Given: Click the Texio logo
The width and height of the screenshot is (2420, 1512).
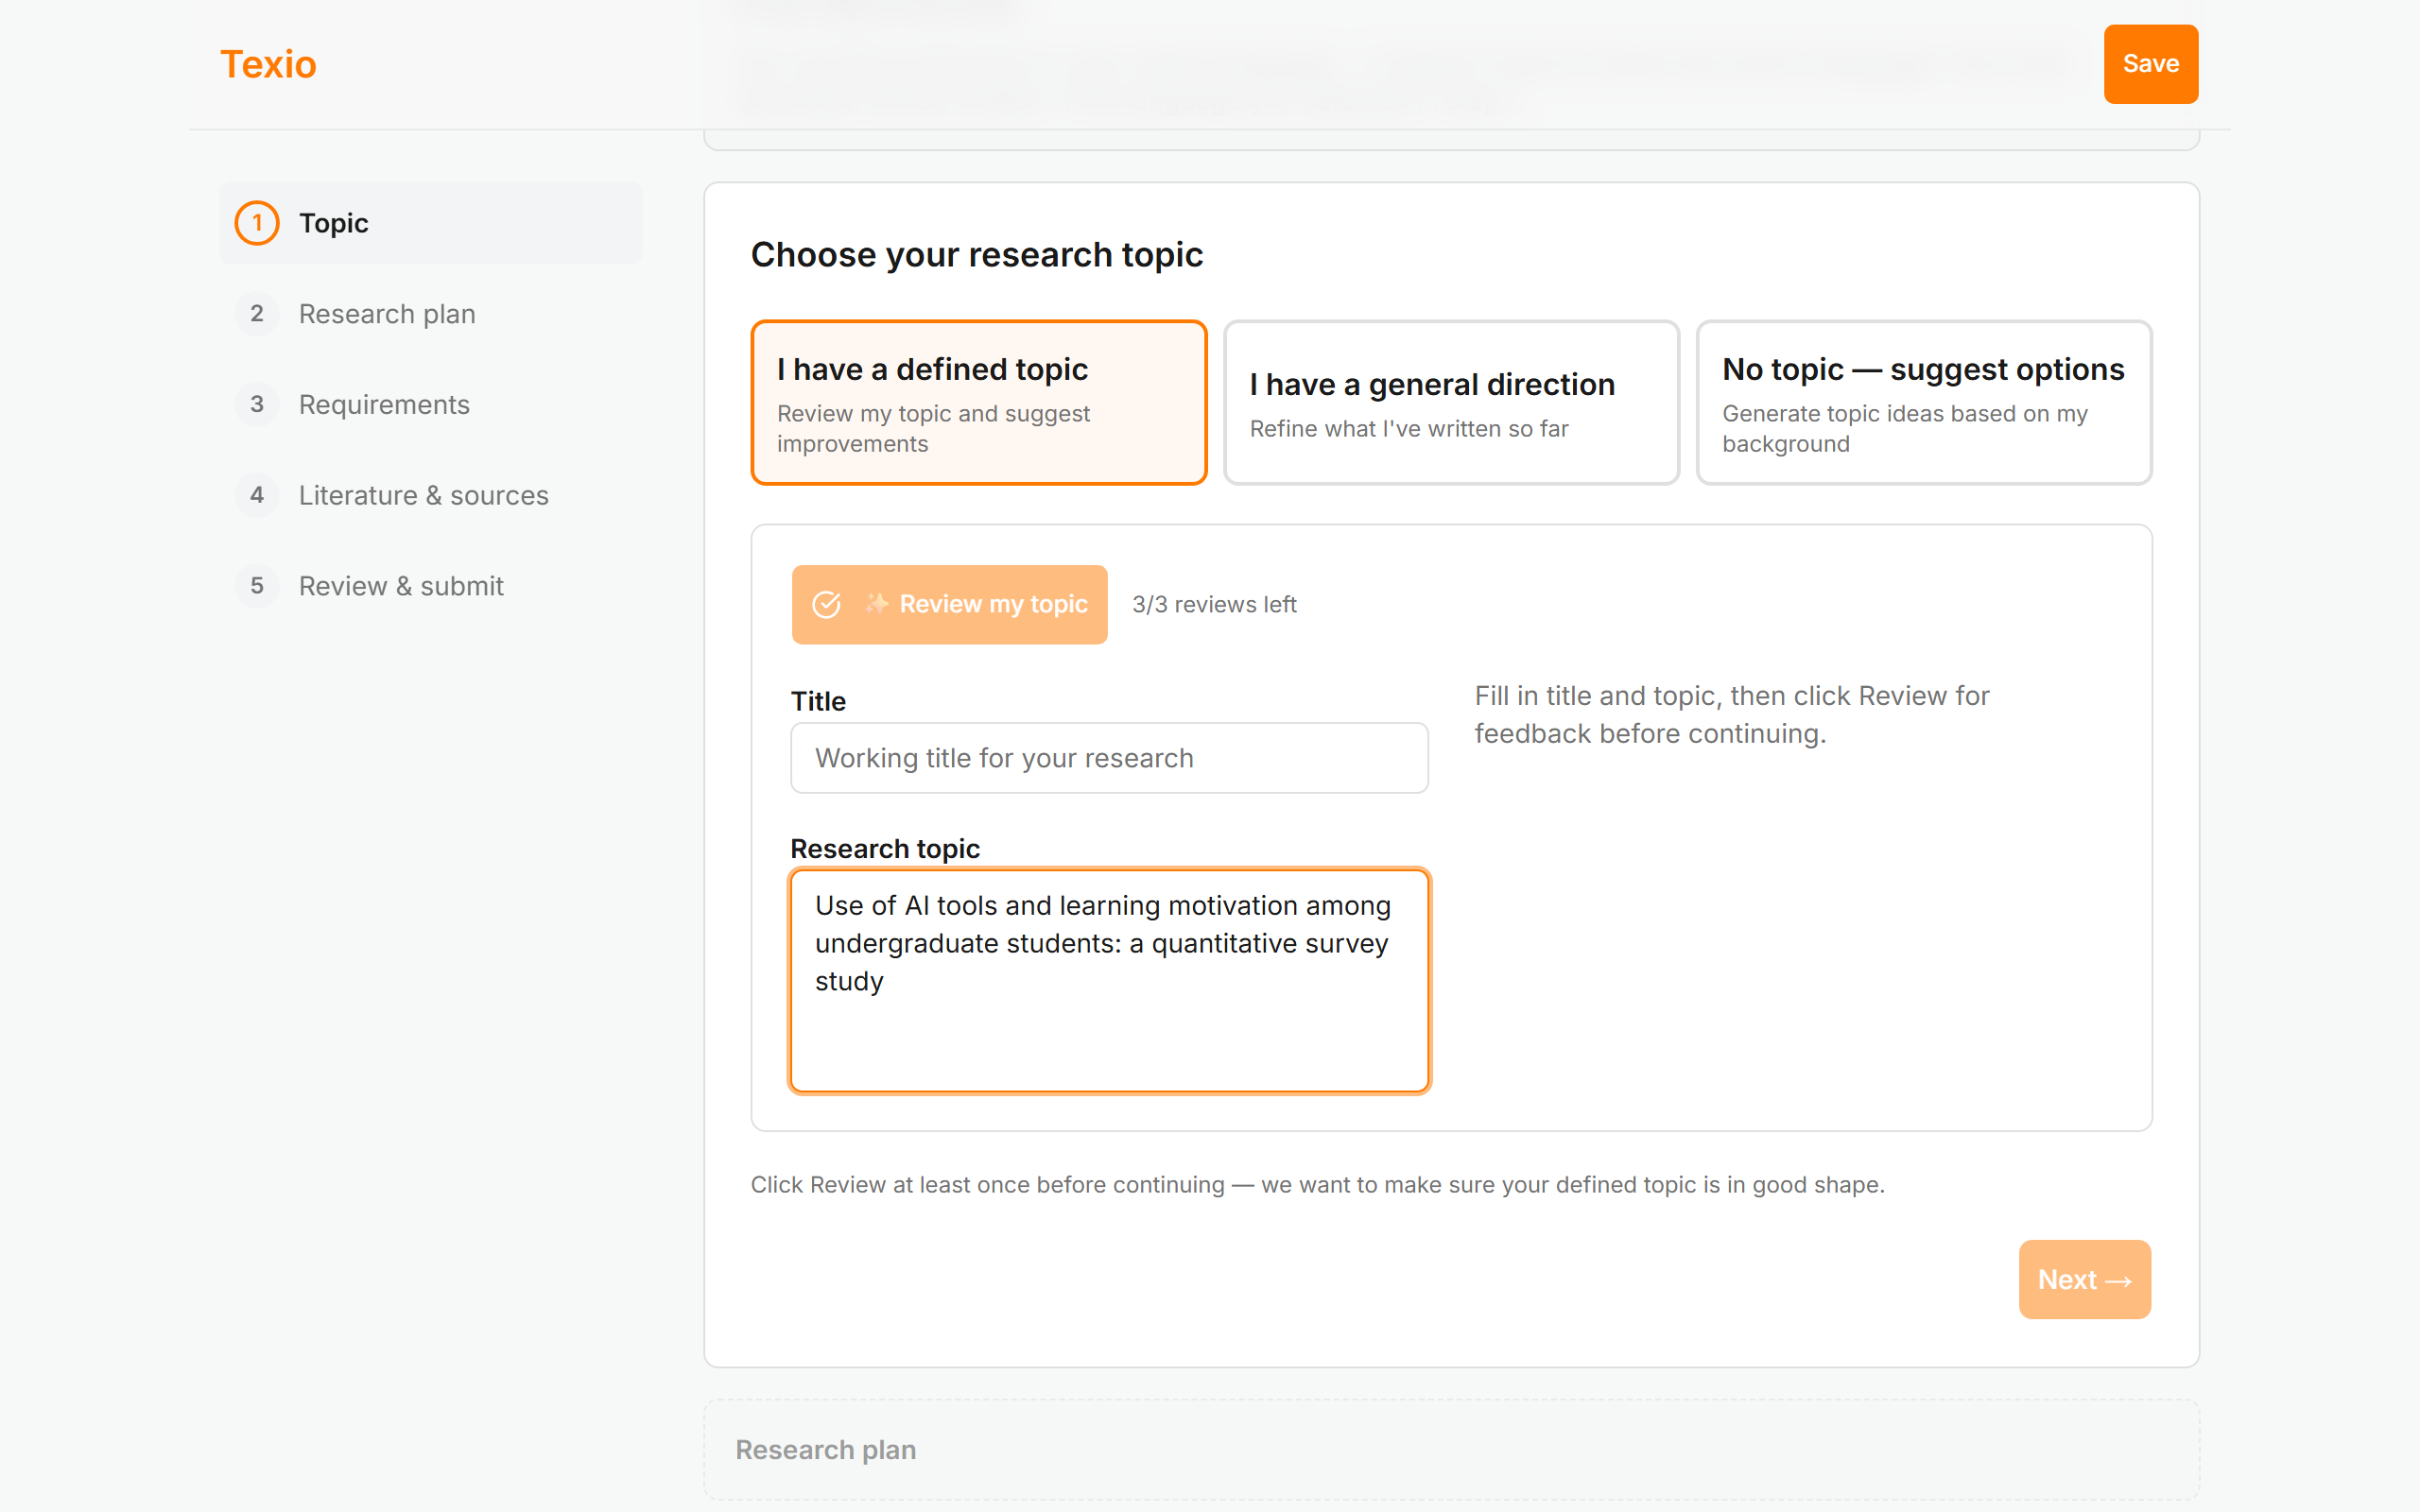Looking at the screenshot, I should pyautogui.click(x=268, y=64).
